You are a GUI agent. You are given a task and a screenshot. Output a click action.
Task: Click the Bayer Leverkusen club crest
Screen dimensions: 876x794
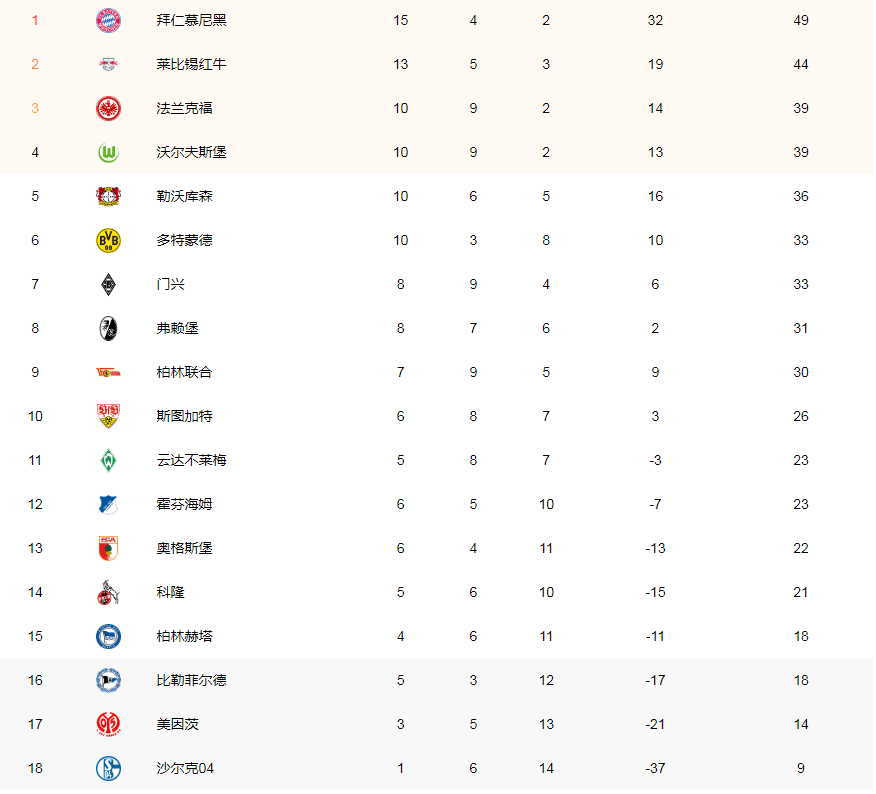tap(108, 196)
